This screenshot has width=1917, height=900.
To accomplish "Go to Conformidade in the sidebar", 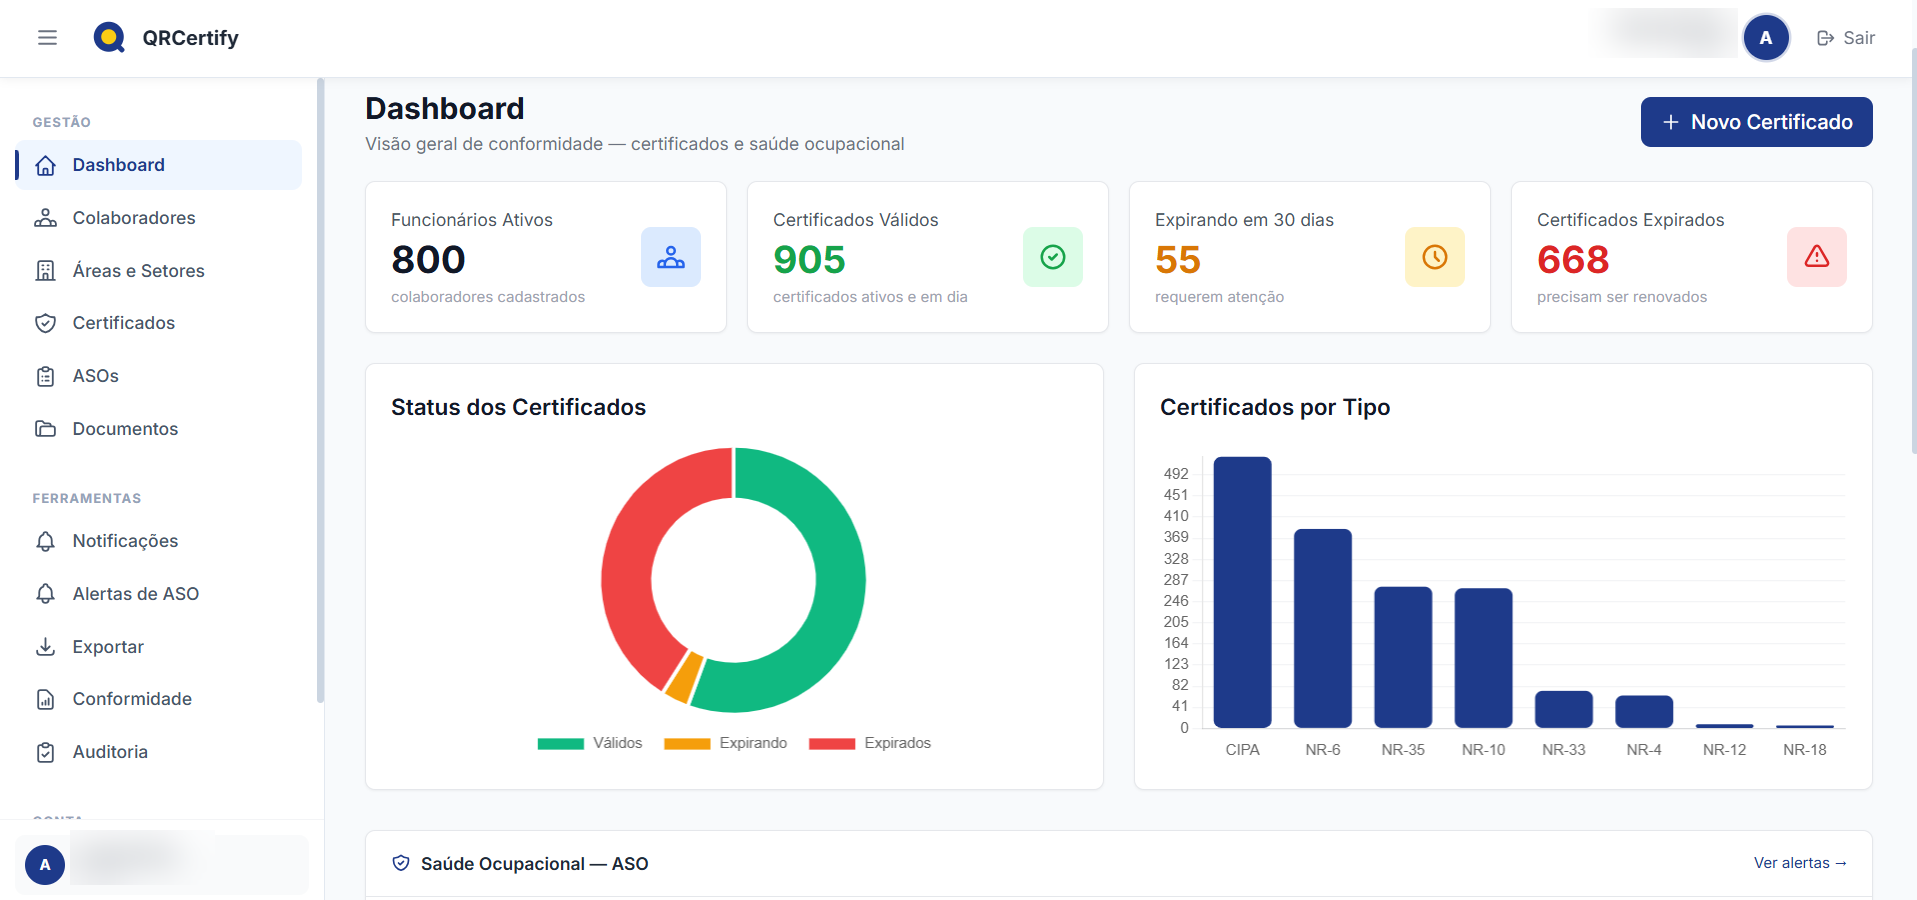I will [x=158, y=699].
